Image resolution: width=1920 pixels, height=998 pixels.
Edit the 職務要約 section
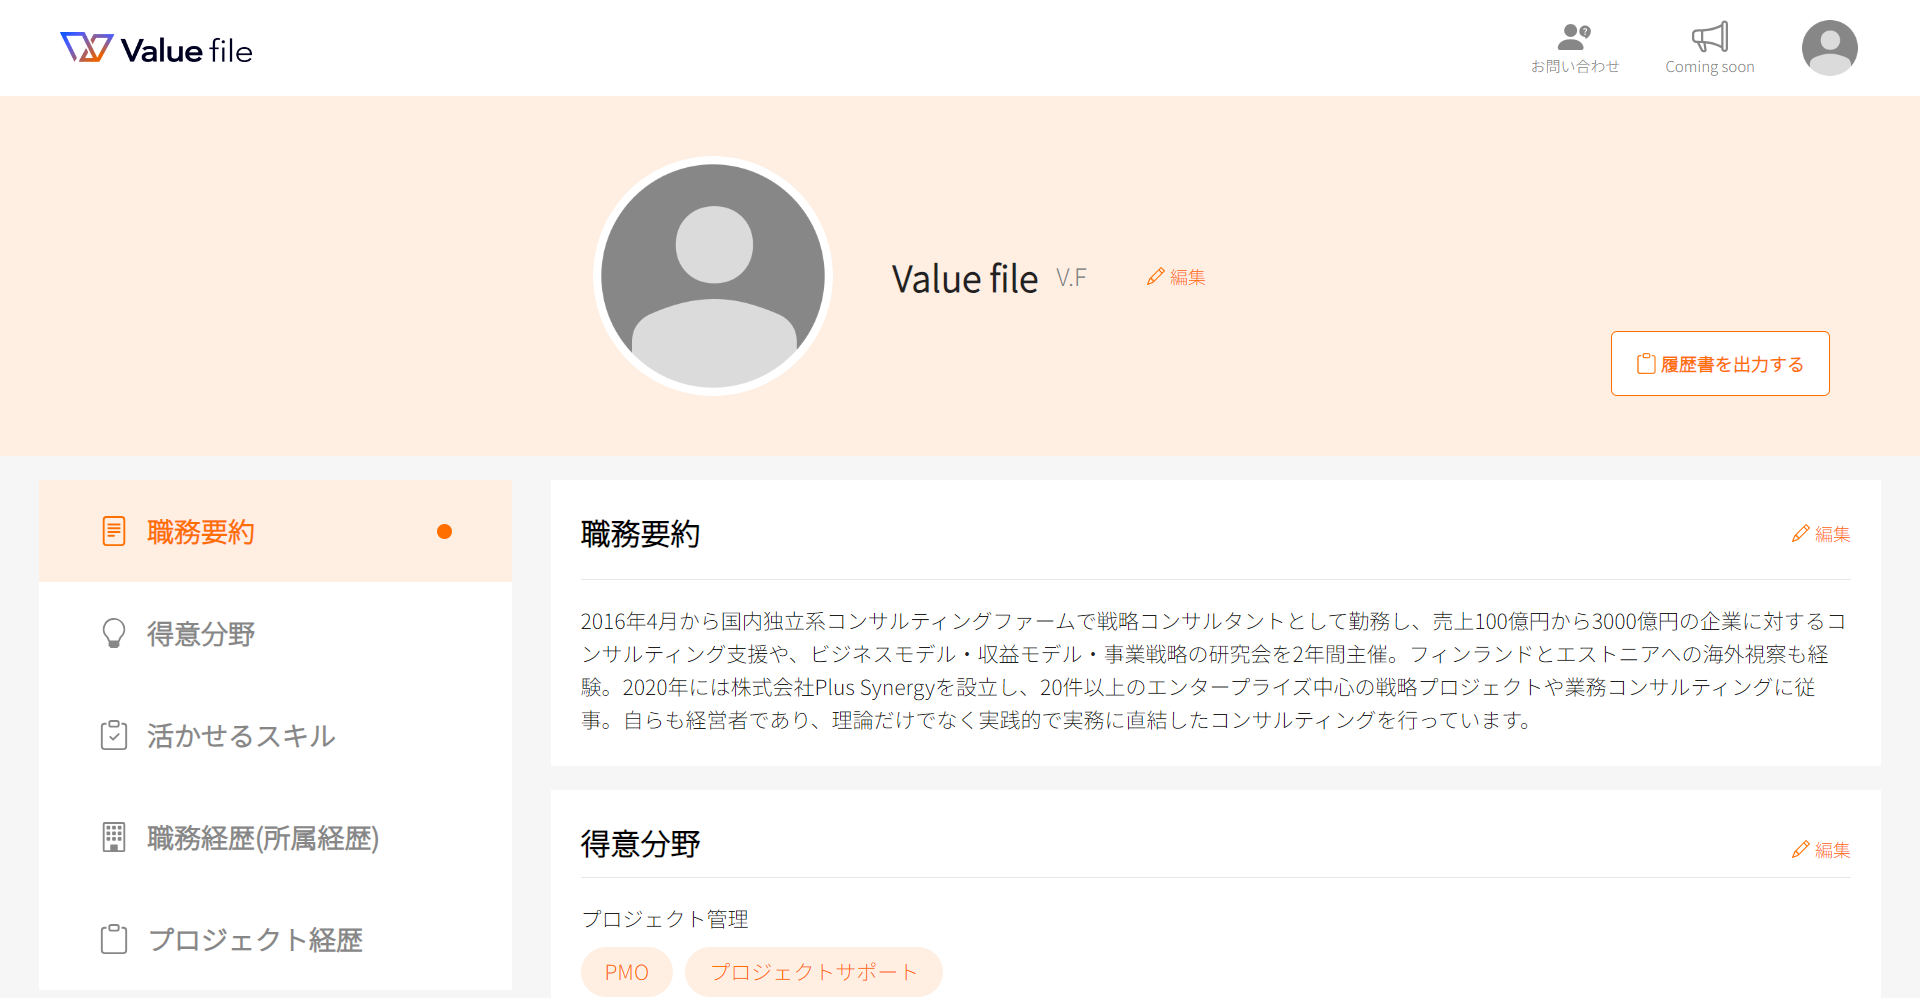1821,534
